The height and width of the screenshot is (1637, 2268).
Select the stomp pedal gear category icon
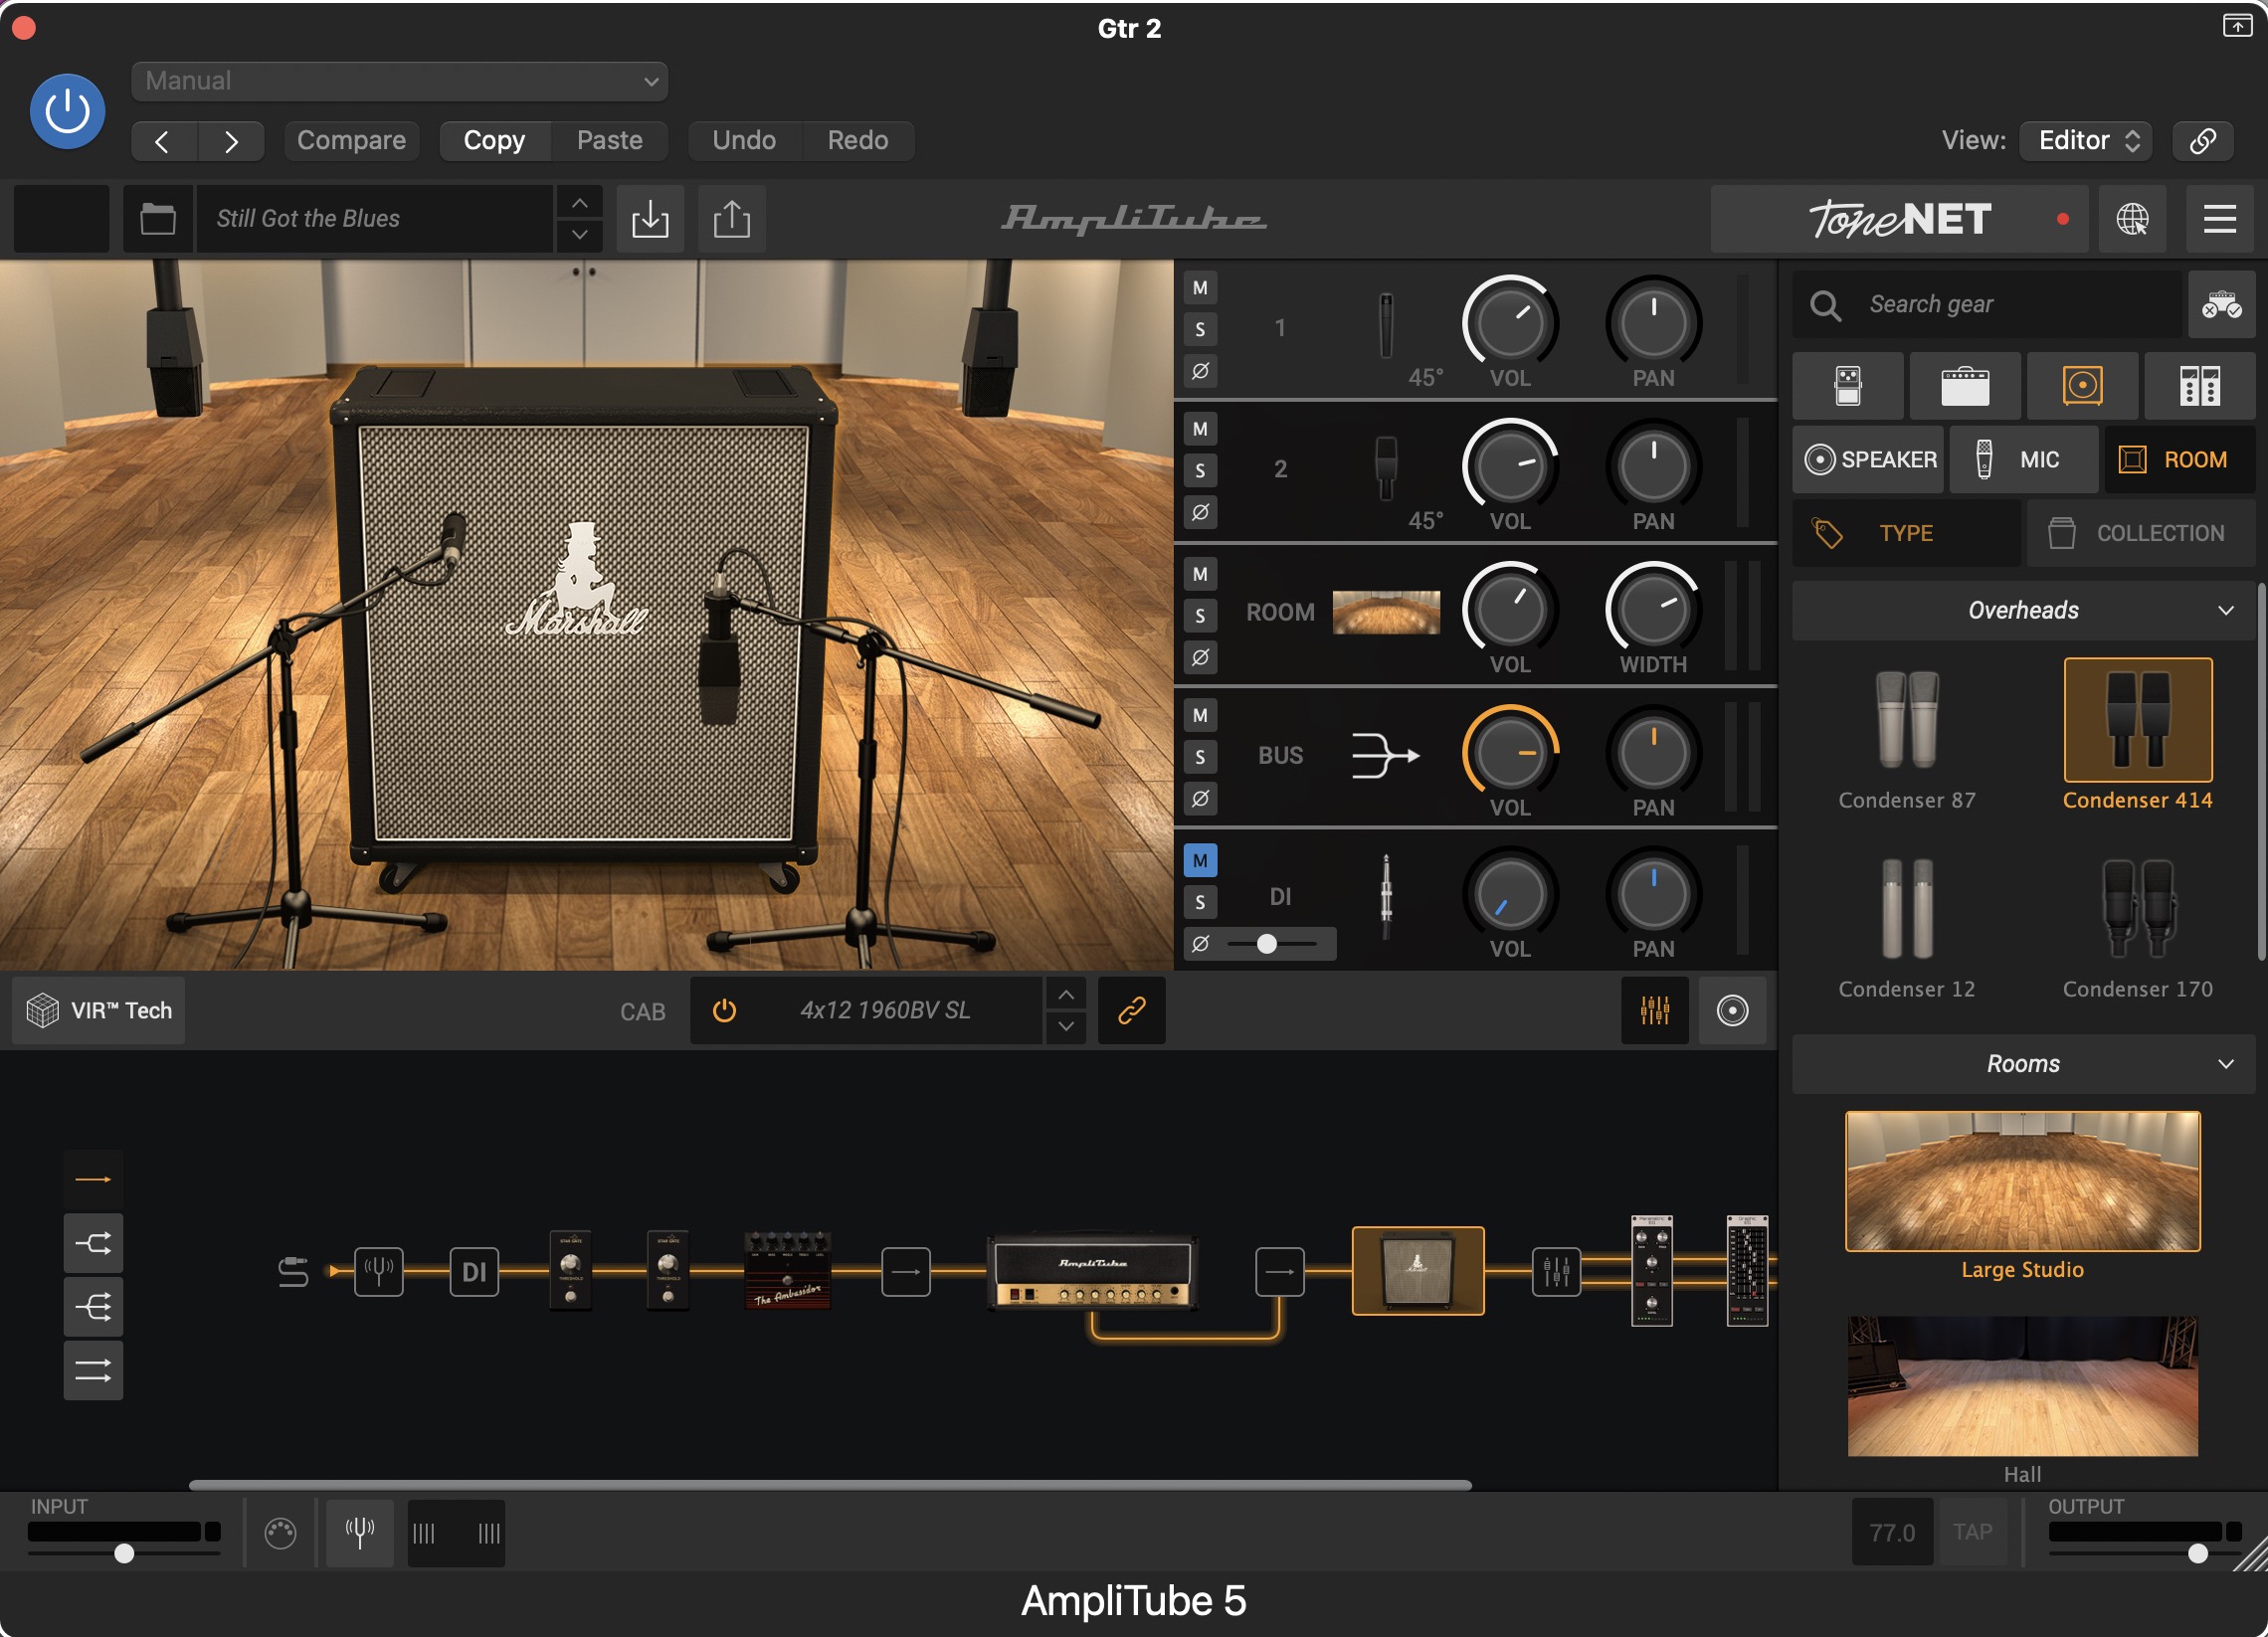coord(1847,386)
